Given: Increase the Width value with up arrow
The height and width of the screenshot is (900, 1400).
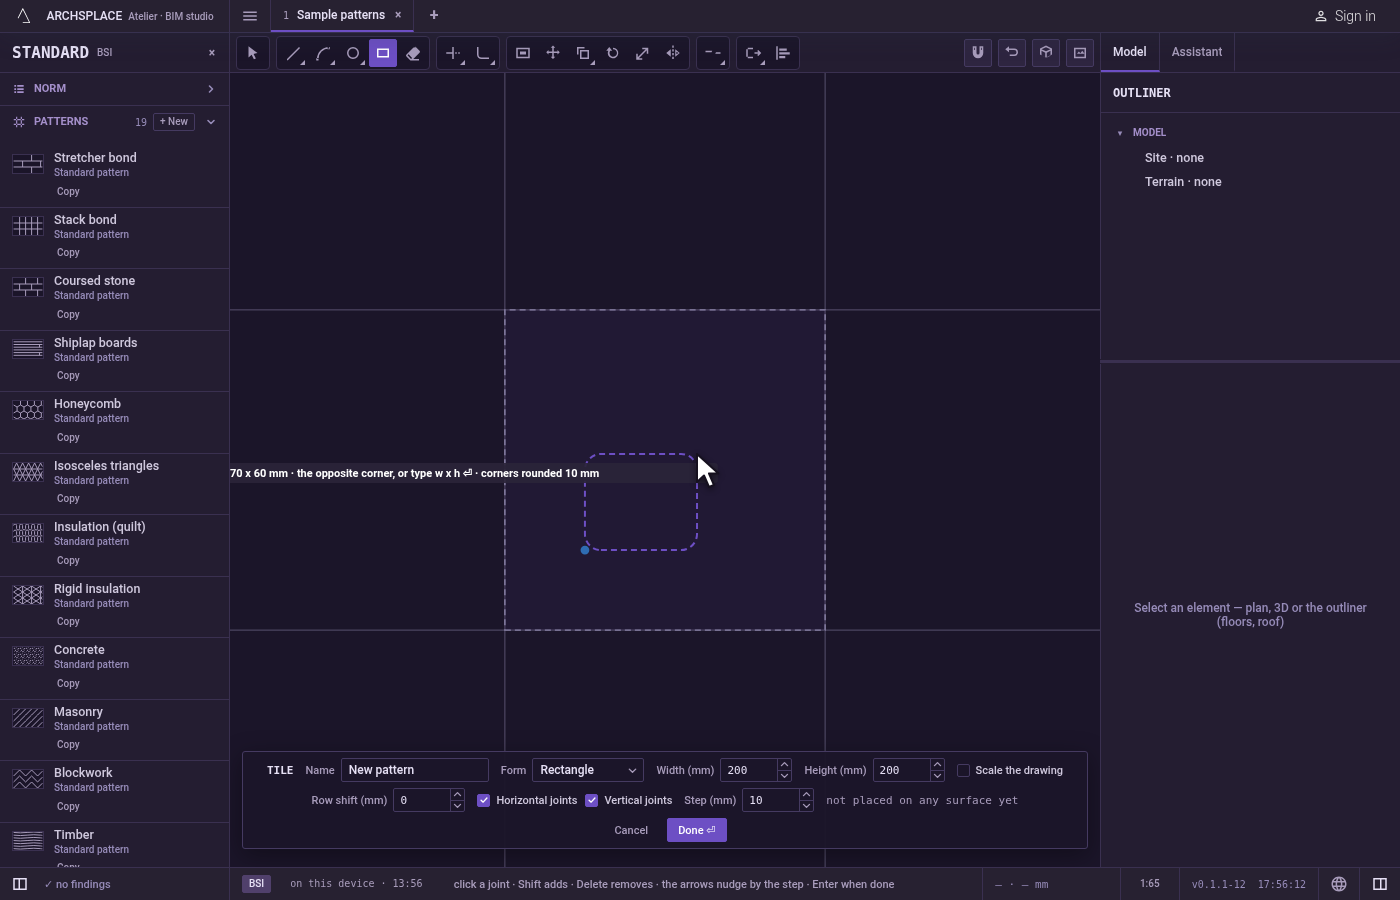Looking at the screenshot, I should tap(784, 765).
